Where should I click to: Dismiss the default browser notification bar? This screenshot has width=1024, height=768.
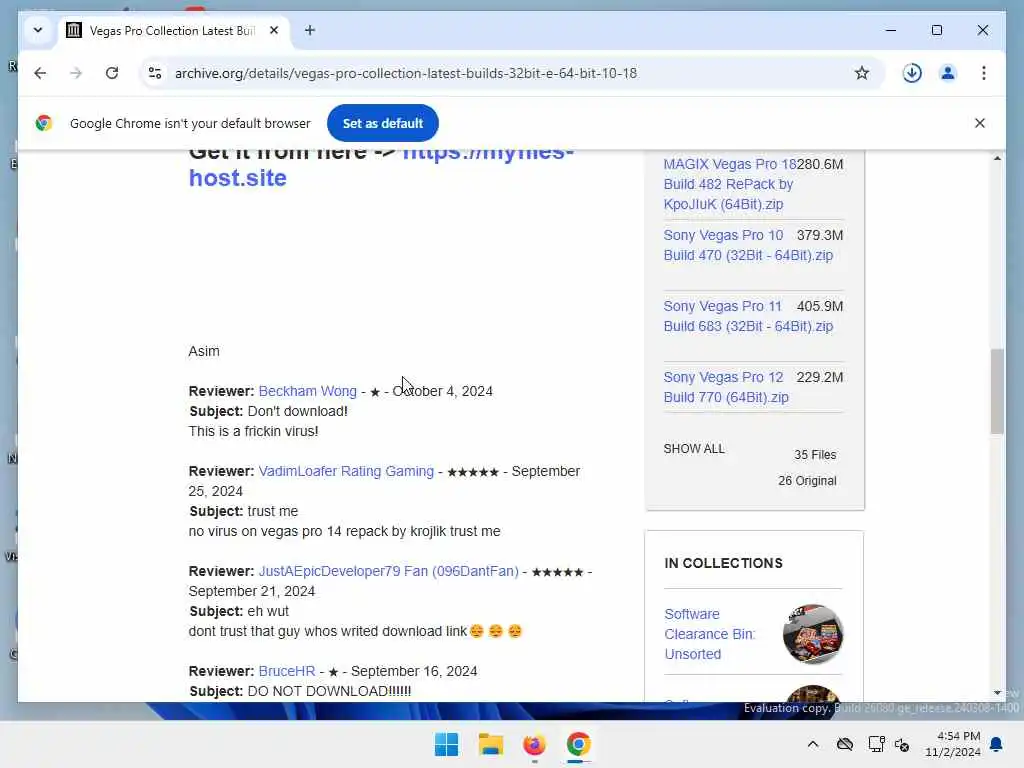pos(979,123)
